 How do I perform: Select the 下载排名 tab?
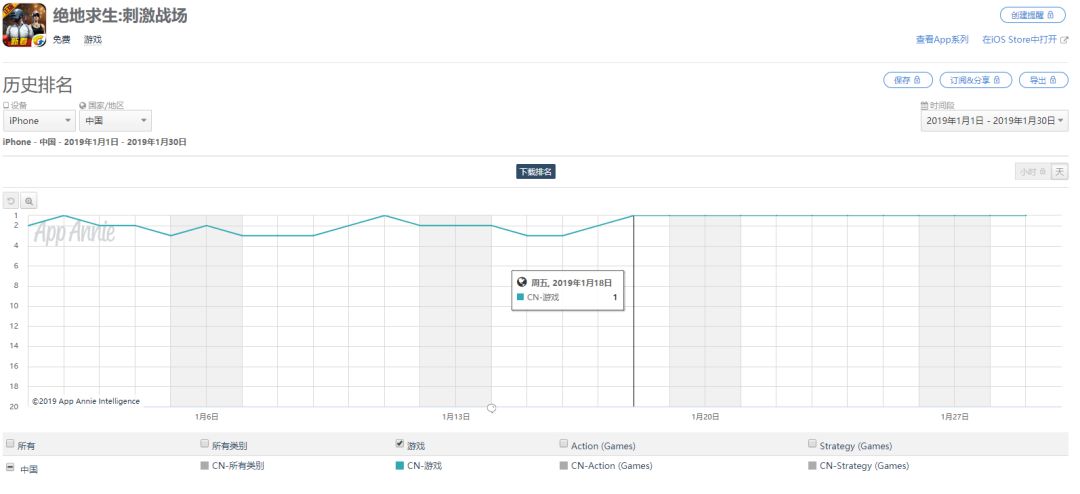pyautogui.click(x=536, y=172)
